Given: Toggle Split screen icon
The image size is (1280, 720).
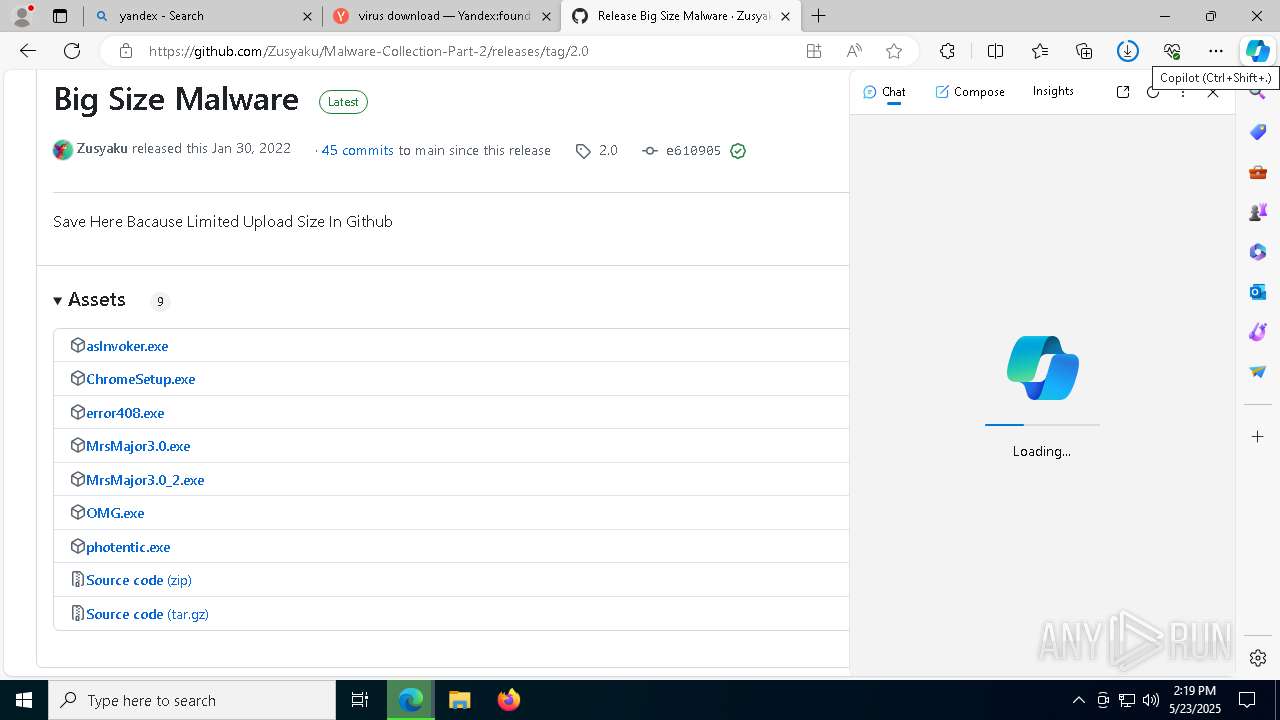Looking at the screenshot, I should [995, 51].
